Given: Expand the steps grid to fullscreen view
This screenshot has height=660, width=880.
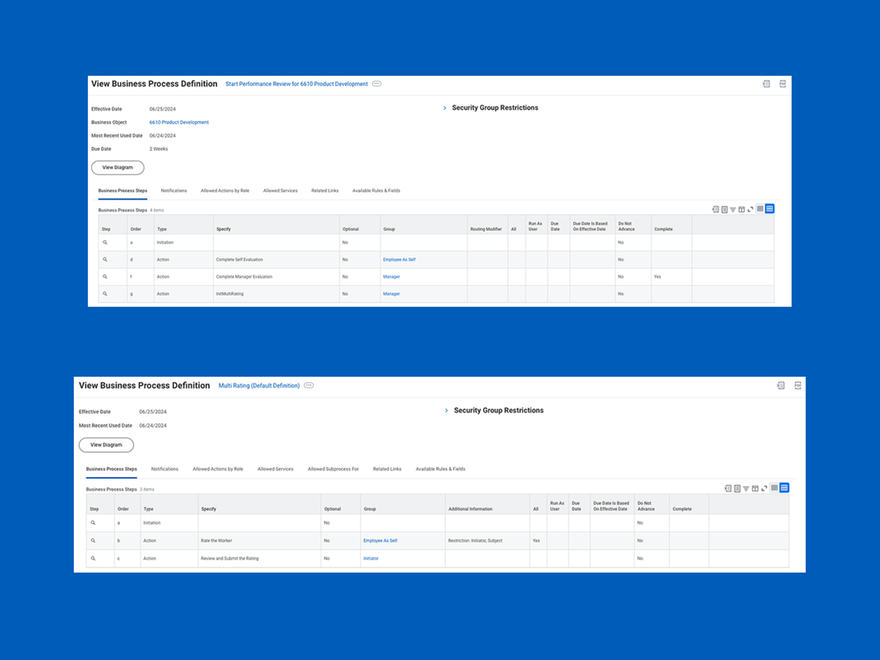Looking at the screenshot, I should [750, 209].
